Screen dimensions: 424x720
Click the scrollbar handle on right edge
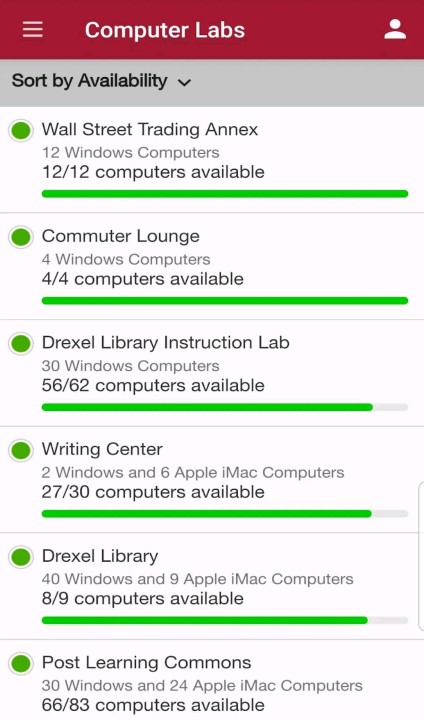[x=422, y=557]
